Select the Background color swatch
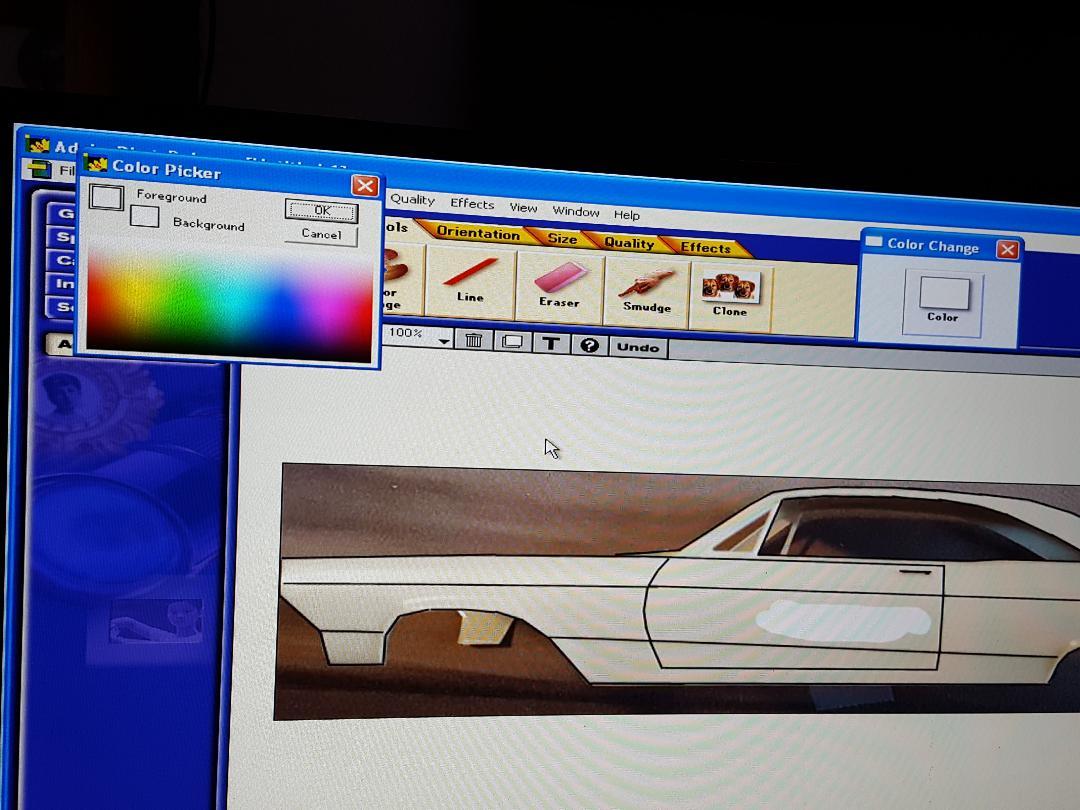 pyautogui.click(x=145, y=216)
